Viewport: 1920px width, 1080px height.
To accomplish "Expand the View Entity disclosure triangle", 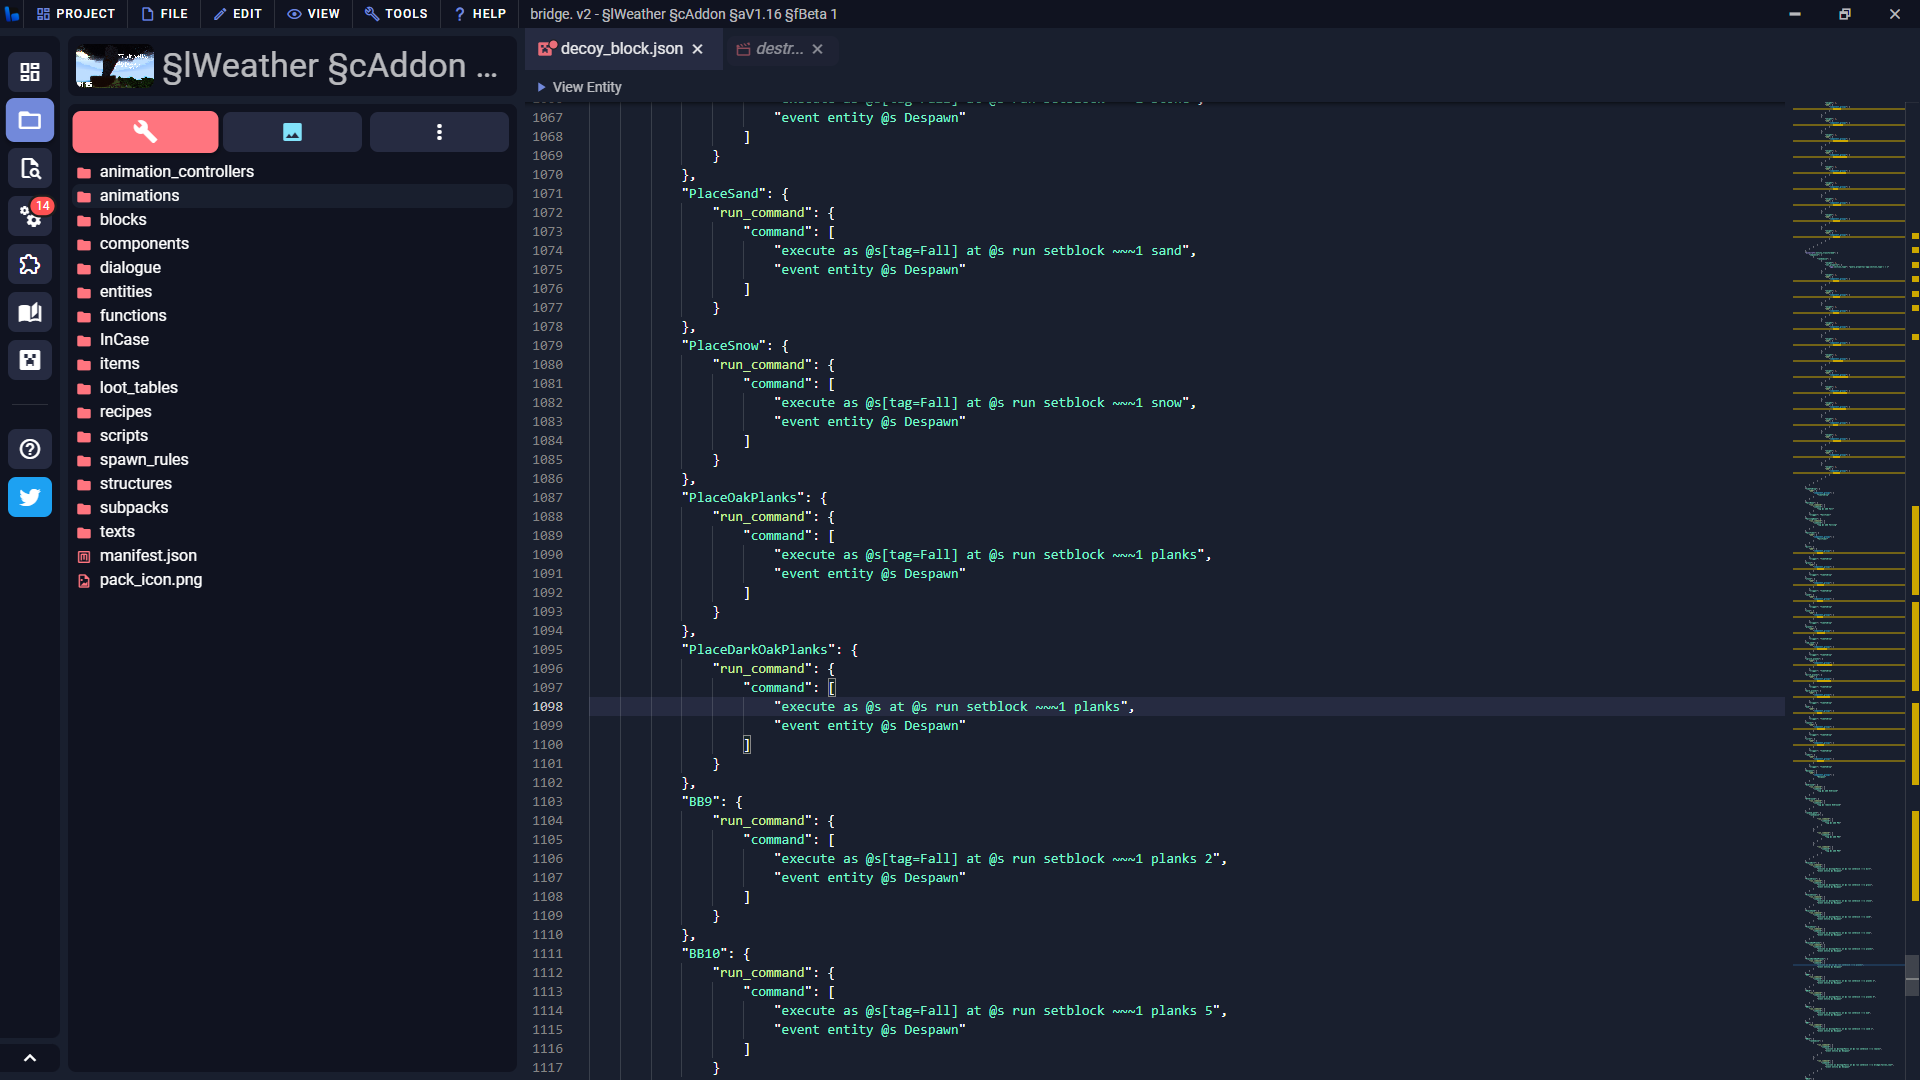I will coord(541,87).
